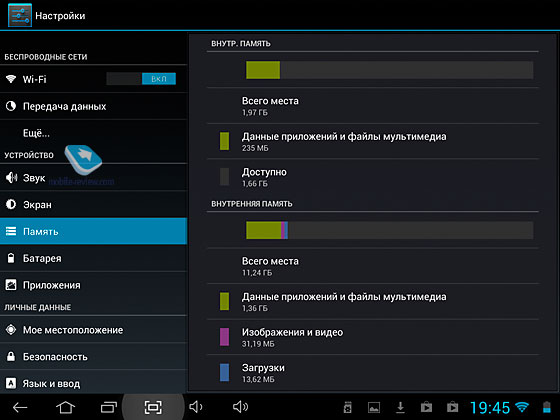Viewport: 560px width, 420px height.
Task: Open the Ещё... wireless options
Action: tap(94, 133)
